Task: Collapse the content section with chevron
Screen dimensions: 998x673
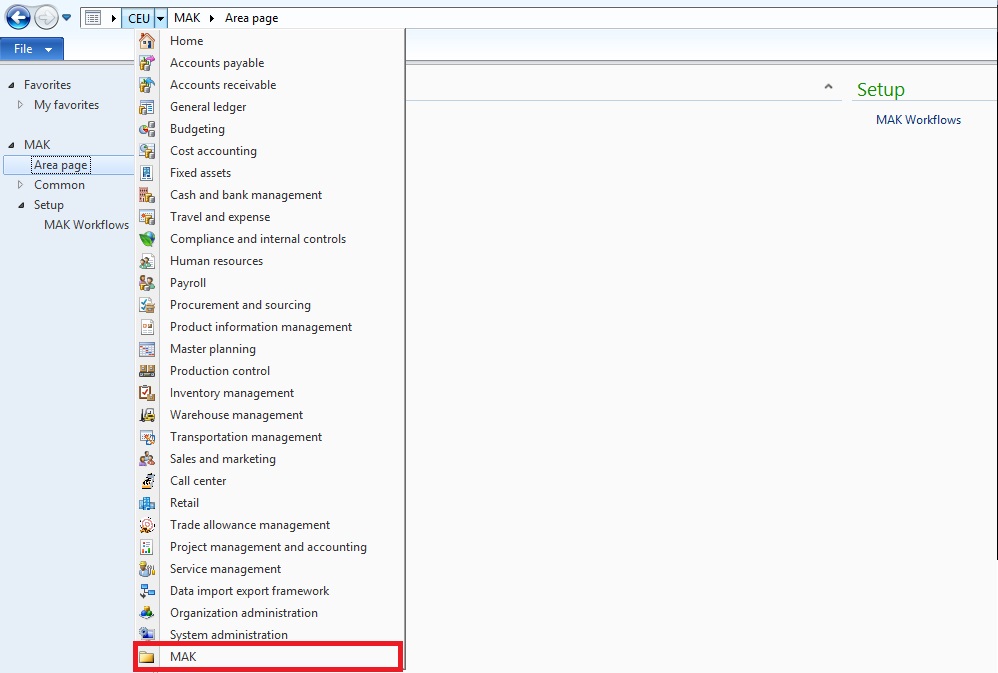Action: pyautogui.click(x=828, y=87)
